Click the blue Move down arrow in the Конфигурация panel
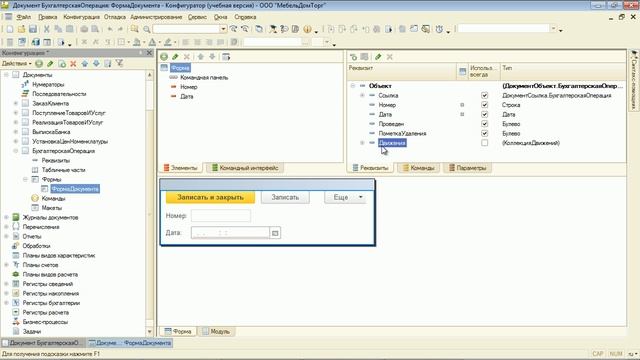Screen dimensions: 640x360 point(96,64)
